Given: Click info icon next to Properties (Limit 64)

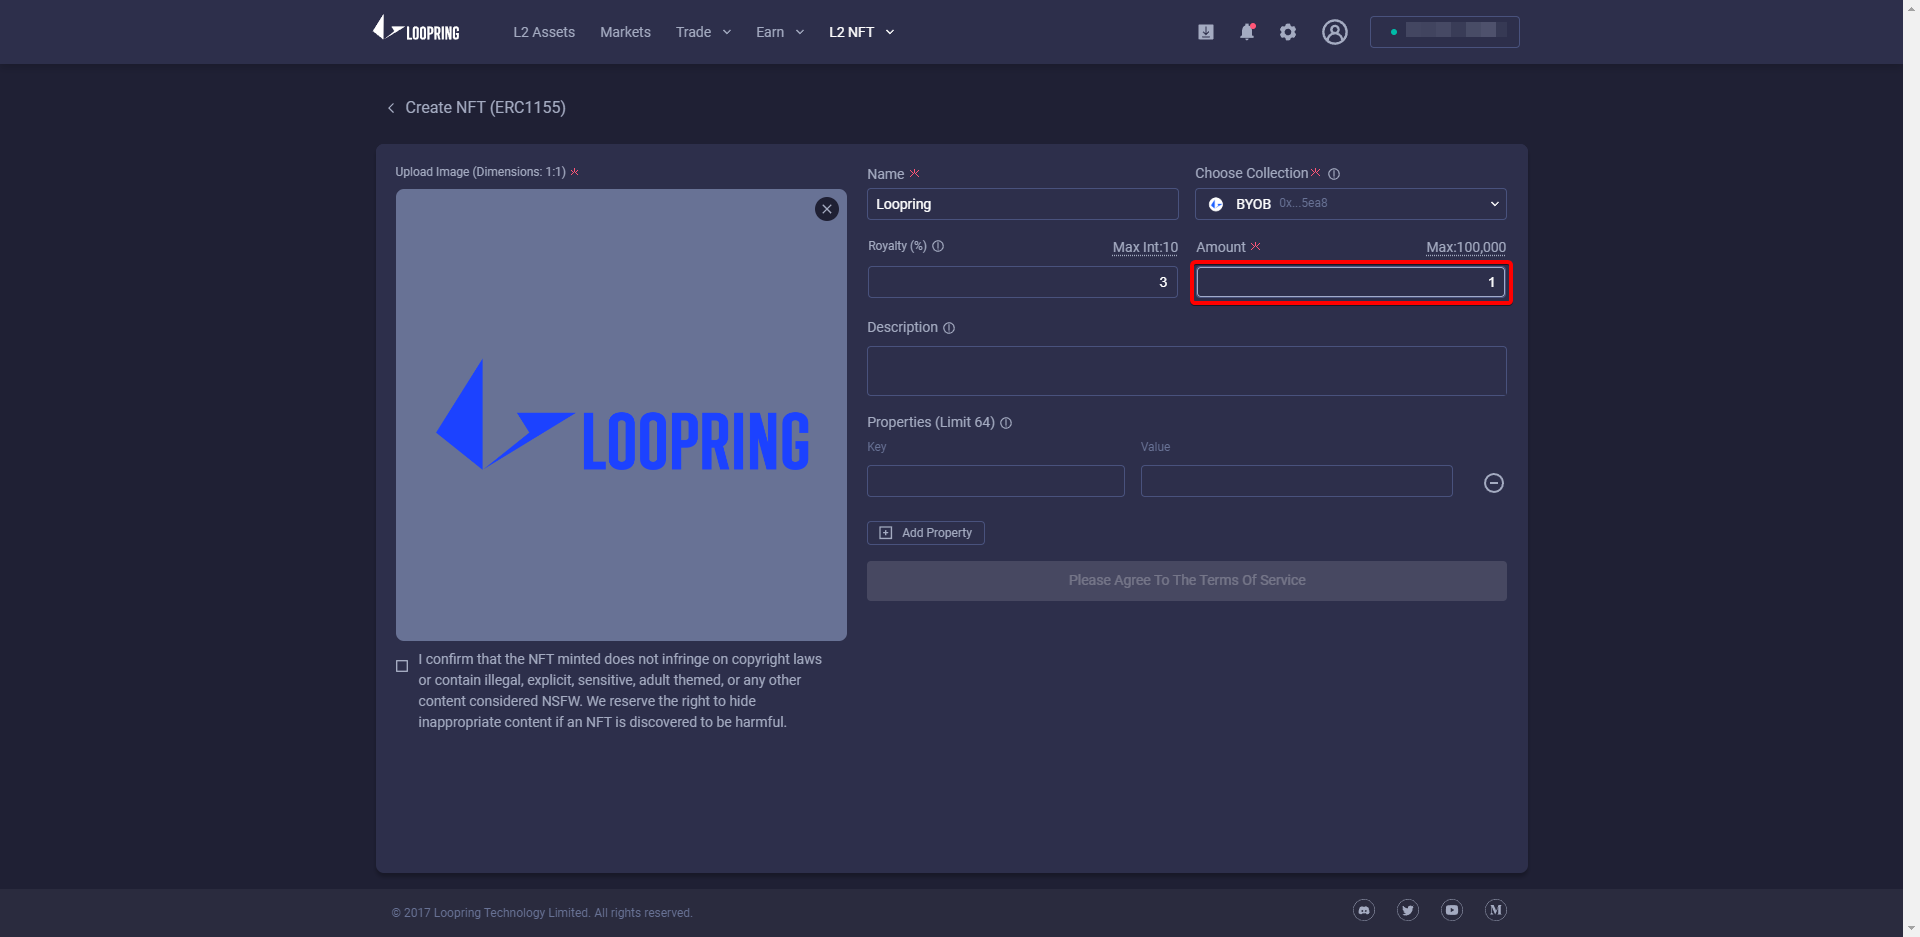Looking at the screenshot, I should (1006, 423).
